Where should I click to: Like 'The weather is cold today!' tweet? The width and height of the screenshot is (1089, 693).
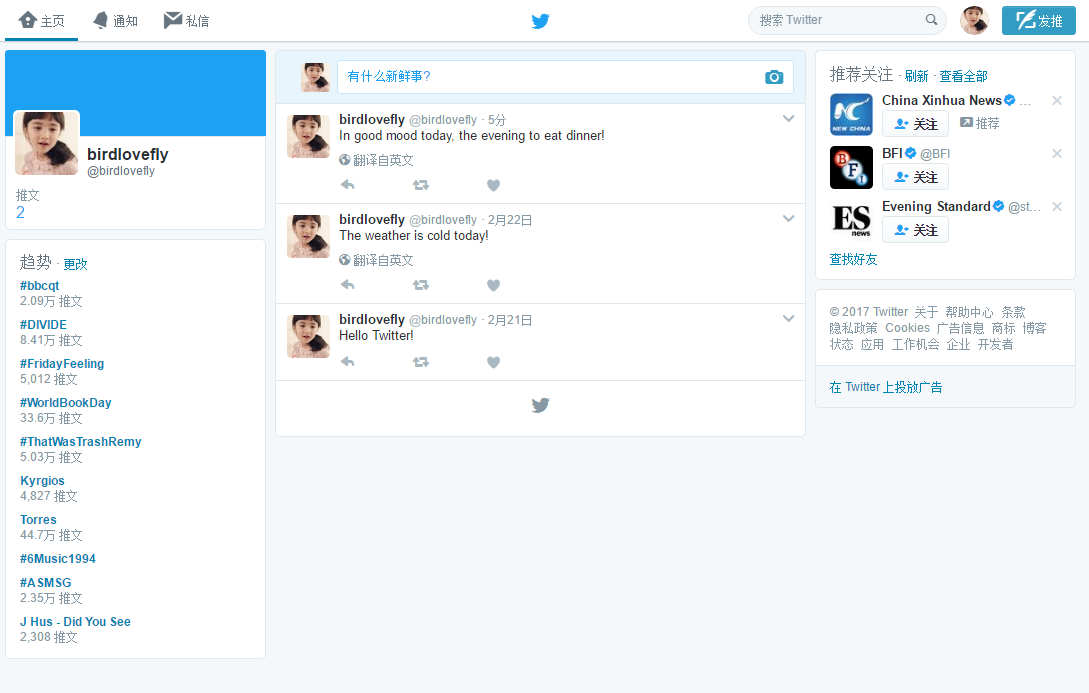pyautogui.click(x=493, y=285)
